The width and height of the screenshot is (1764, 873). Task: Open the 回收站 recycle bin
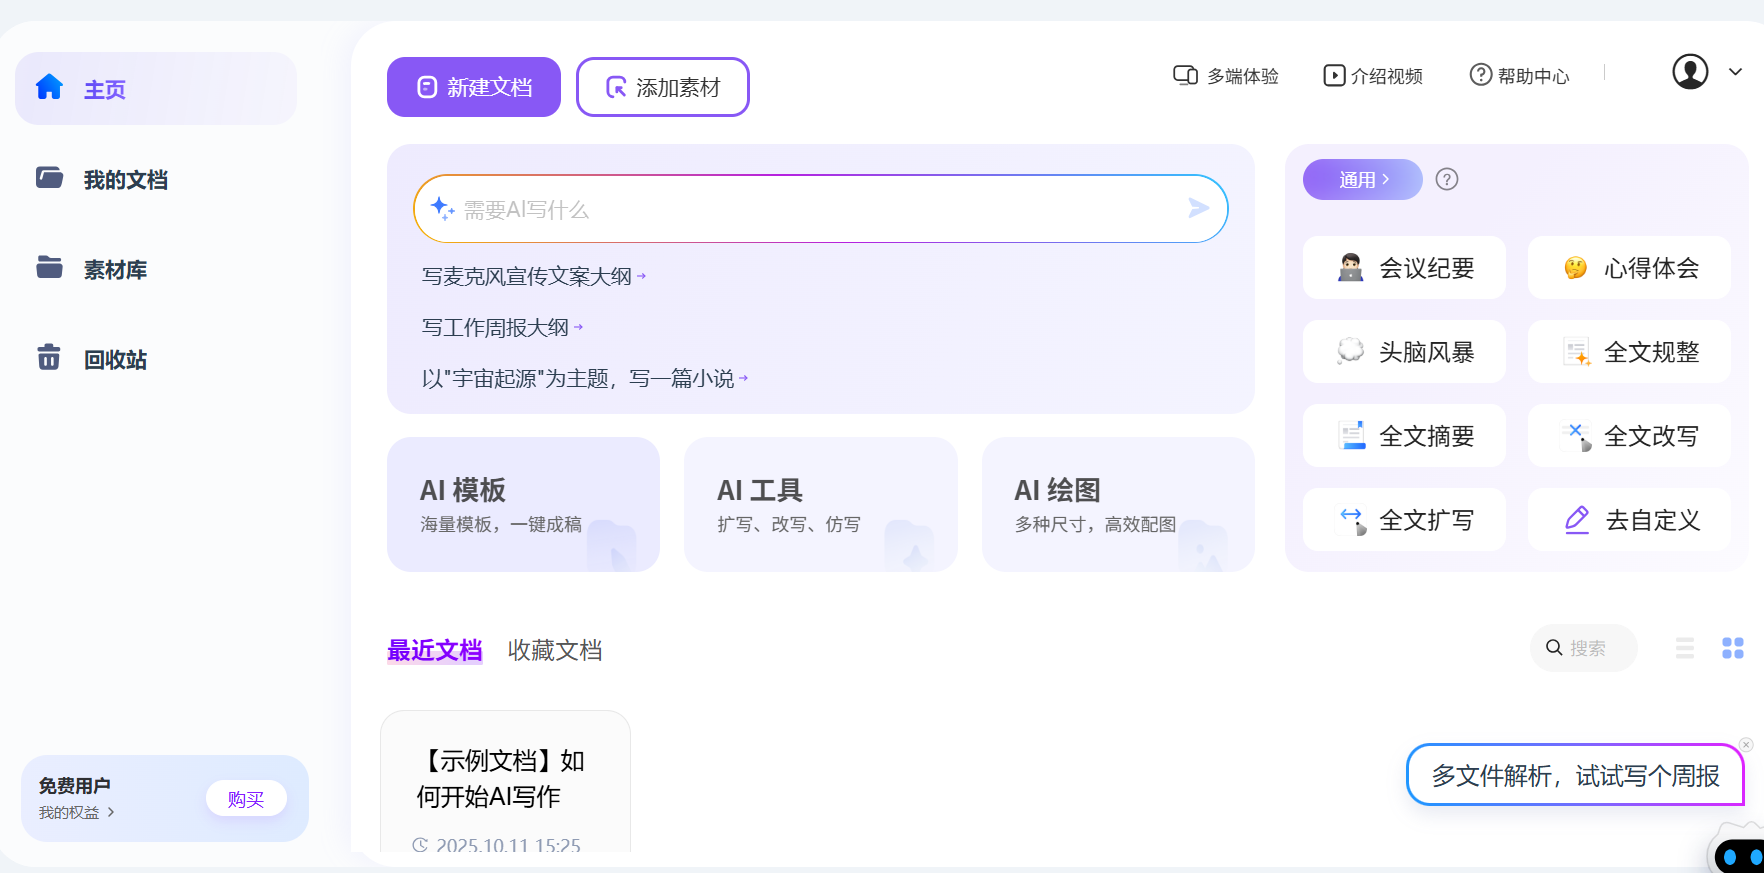click(x=114, y=360)
